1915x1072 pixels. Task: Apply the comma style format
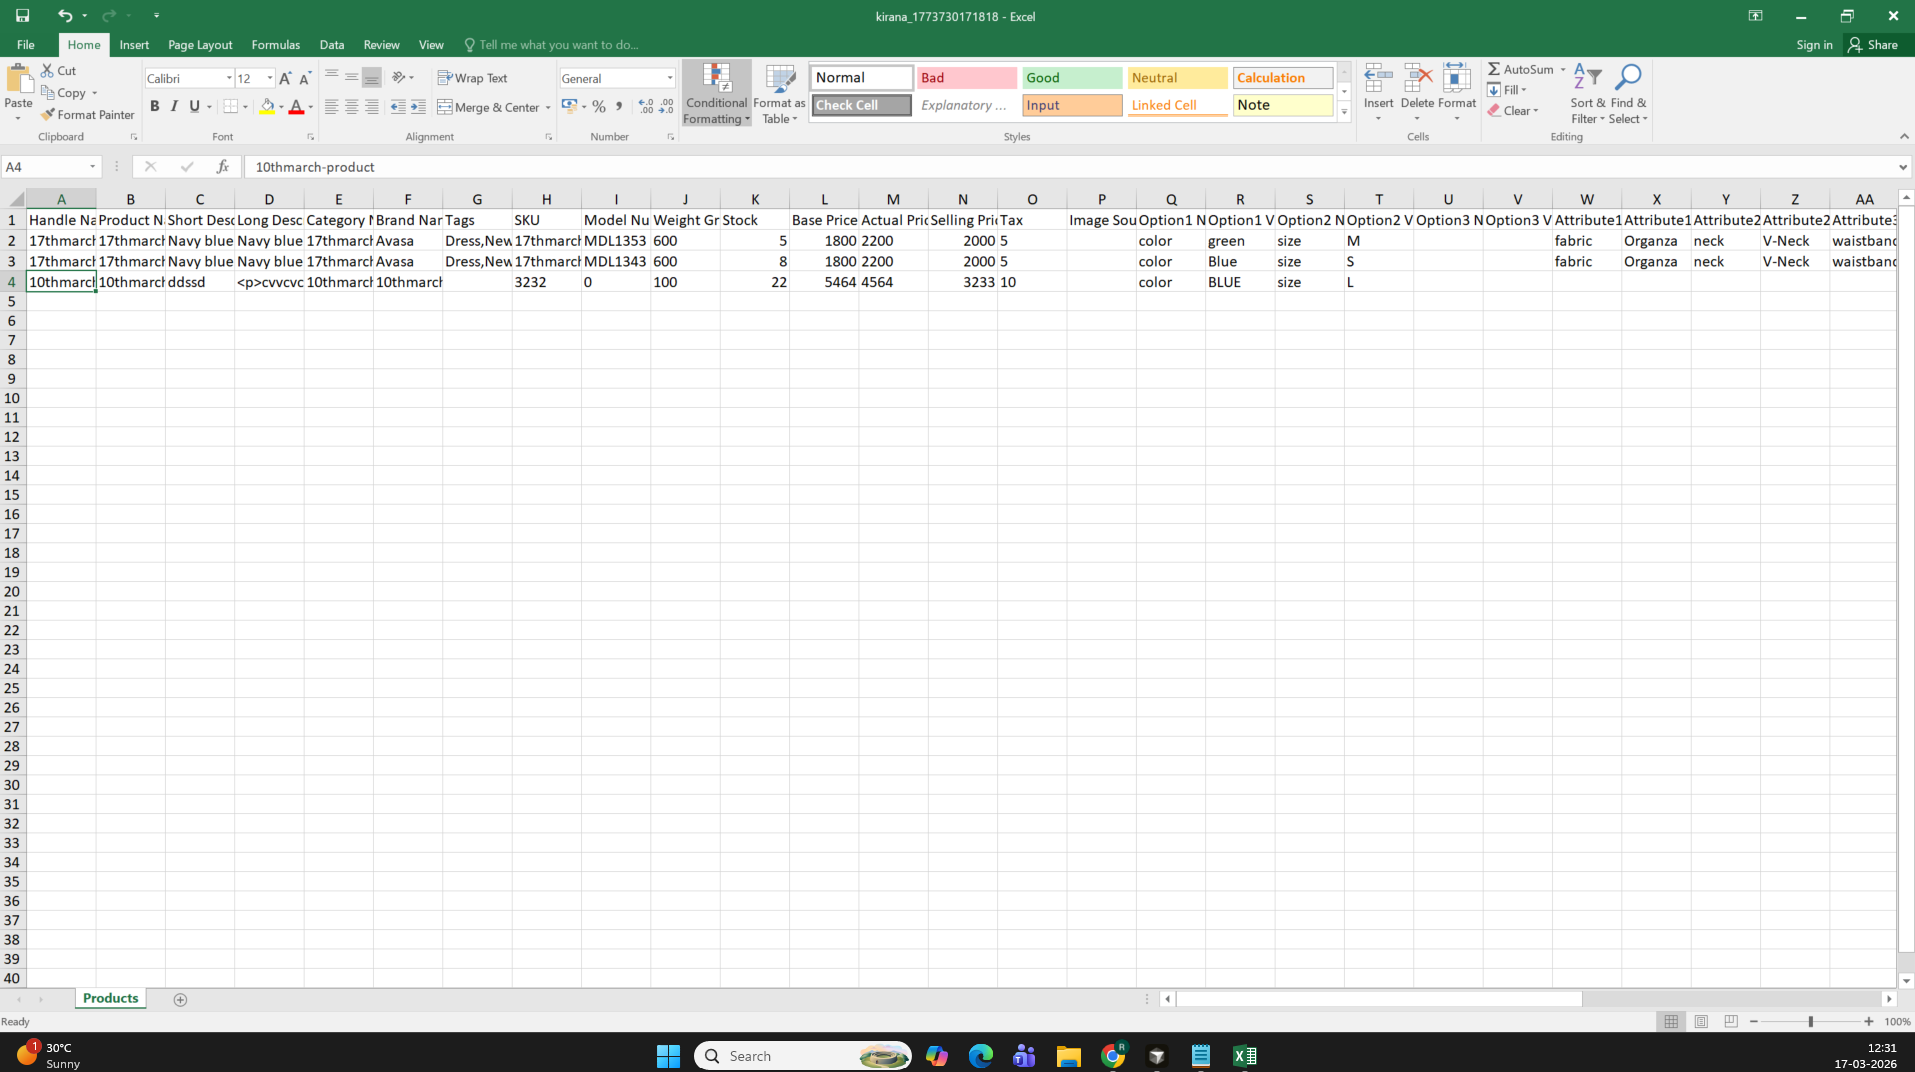[x=619, y=107]
